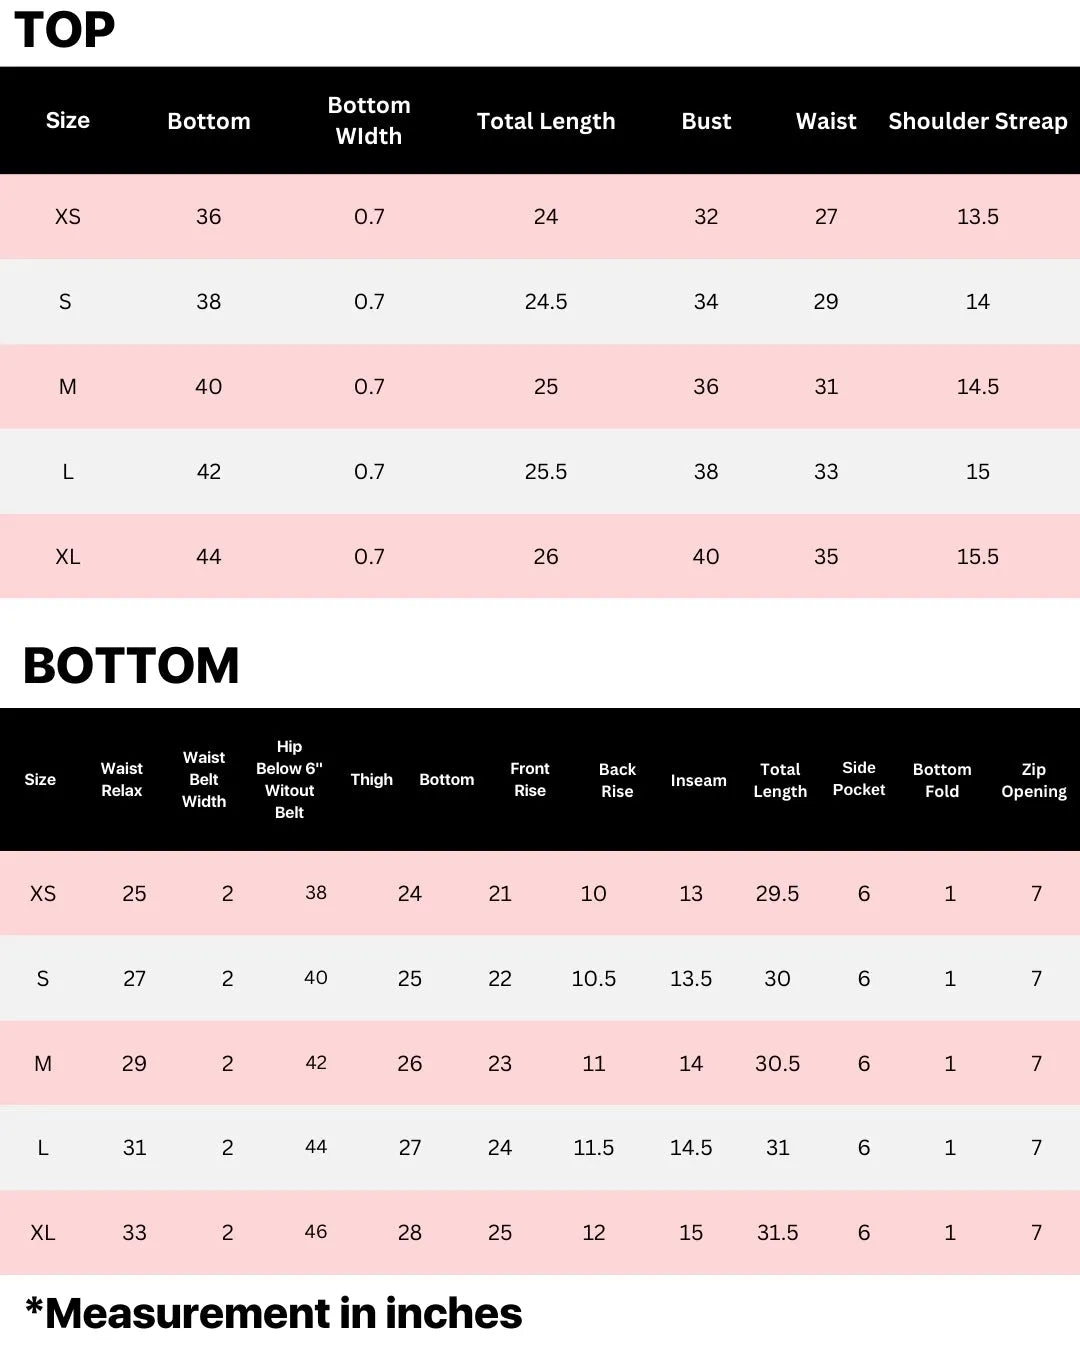Click the Front Rise column header

530,779
